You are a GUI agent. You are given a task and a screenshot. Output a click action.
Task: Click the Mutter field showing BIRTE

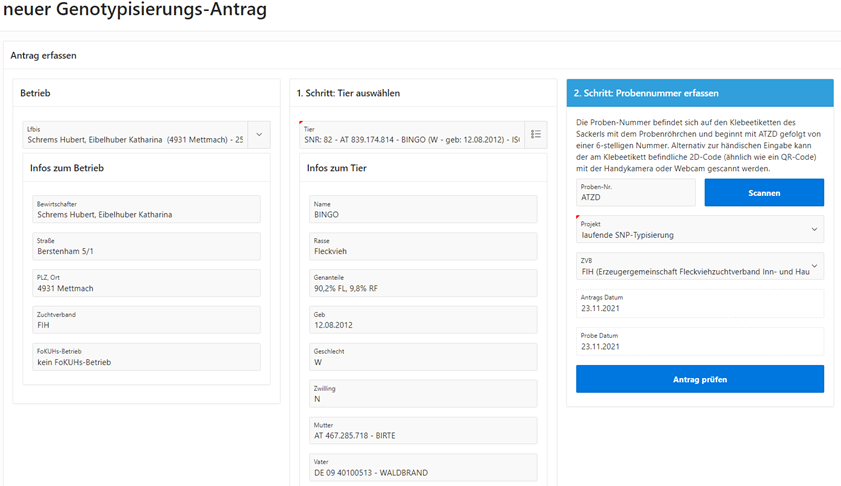point(423,431)
